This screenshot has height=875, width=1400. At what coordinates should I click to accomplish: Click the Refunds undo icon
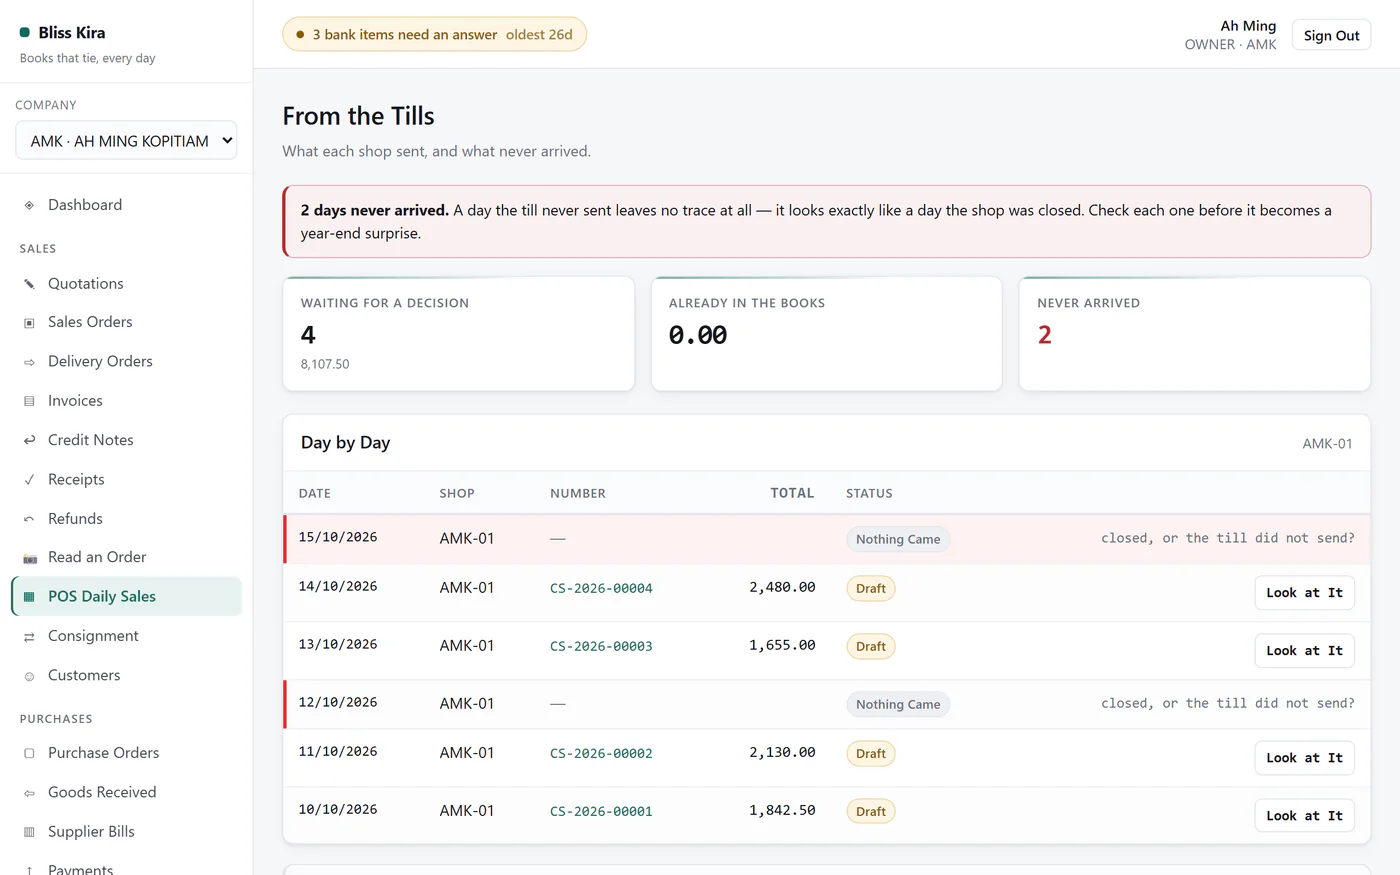[x=29, y=519]
